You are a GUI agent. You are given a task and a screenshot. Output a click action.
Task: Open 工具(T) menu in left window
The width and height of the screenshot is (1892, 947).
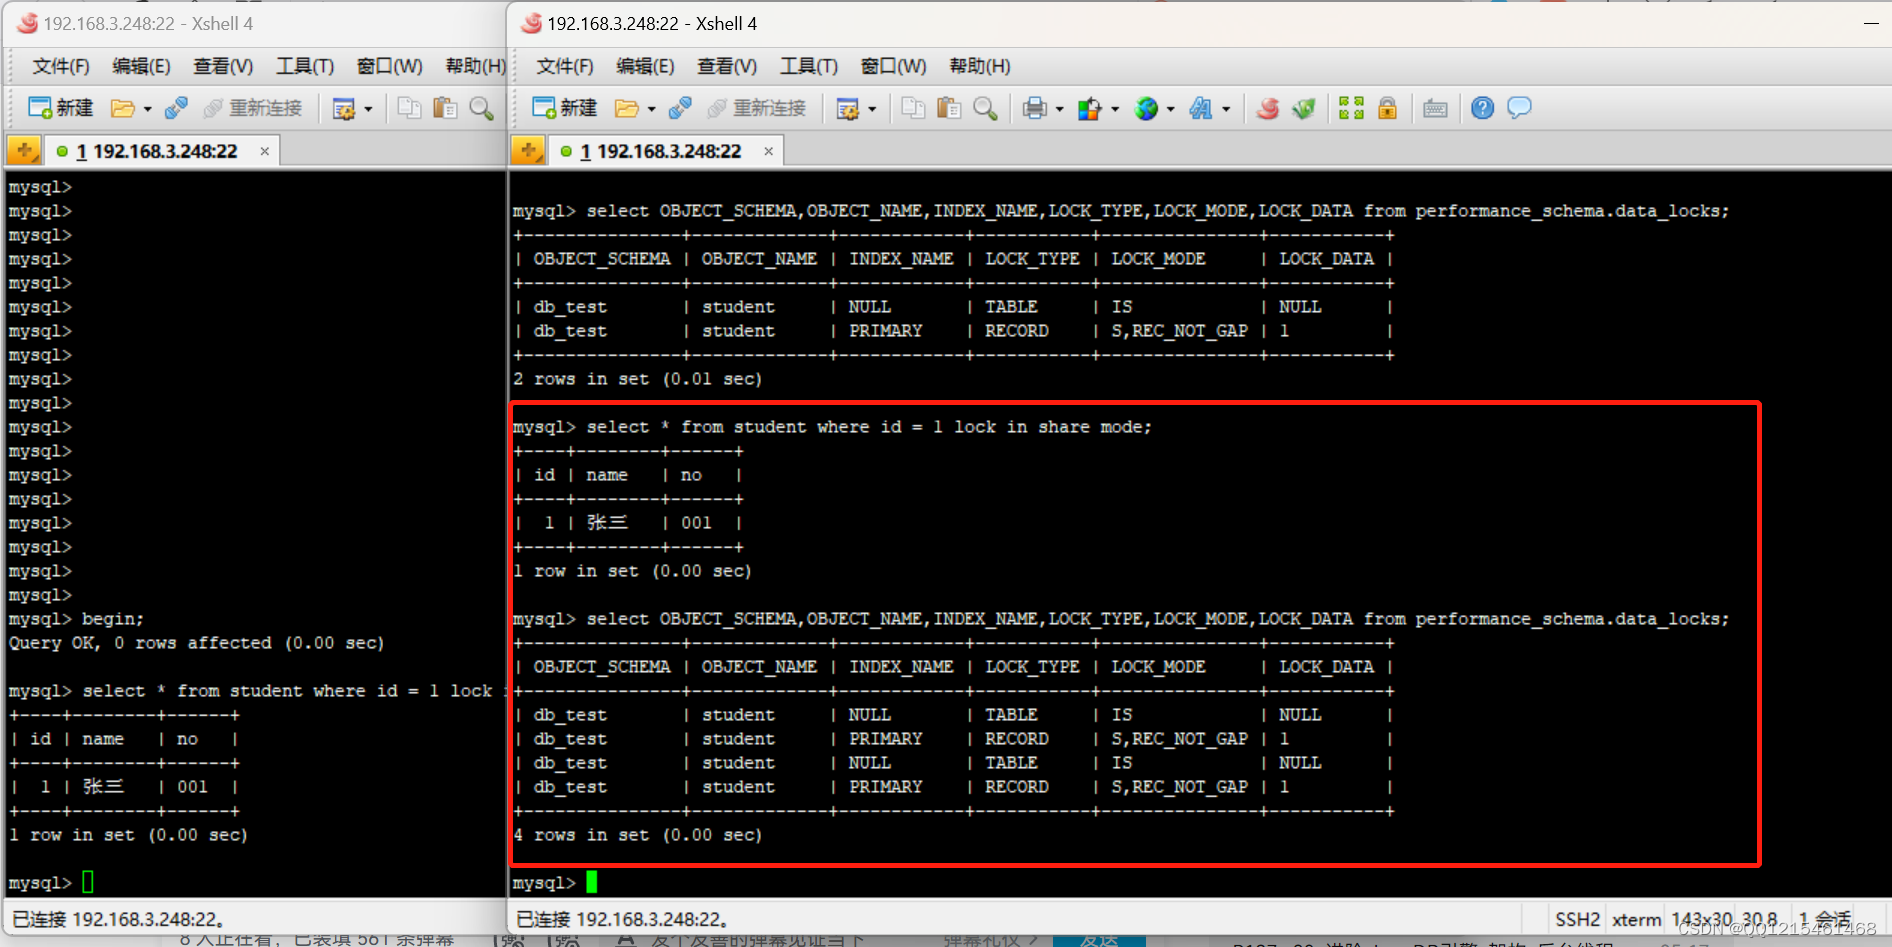pyautogui.click(x=305, y=66)
